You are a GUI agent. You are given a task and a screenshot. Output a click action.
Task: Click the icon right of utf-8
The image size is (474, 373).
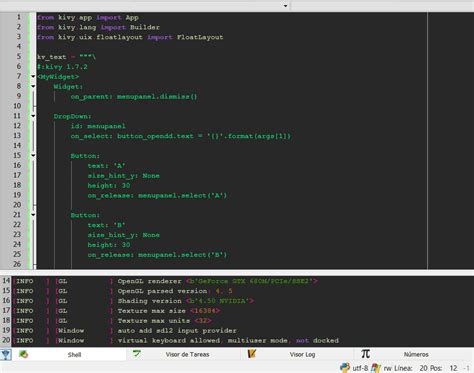point(376,368)
